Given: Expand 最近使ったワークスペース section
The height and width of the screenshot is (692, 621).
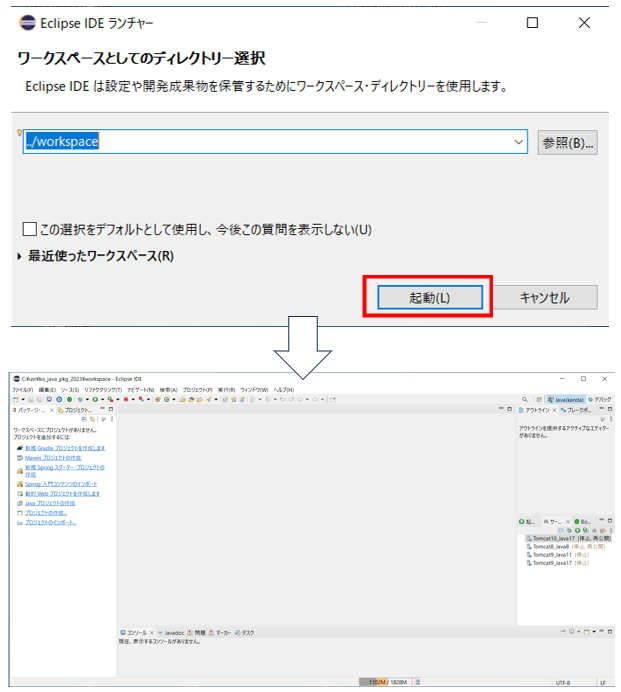Looking at the screenshot, I should [x=22, y=256].
